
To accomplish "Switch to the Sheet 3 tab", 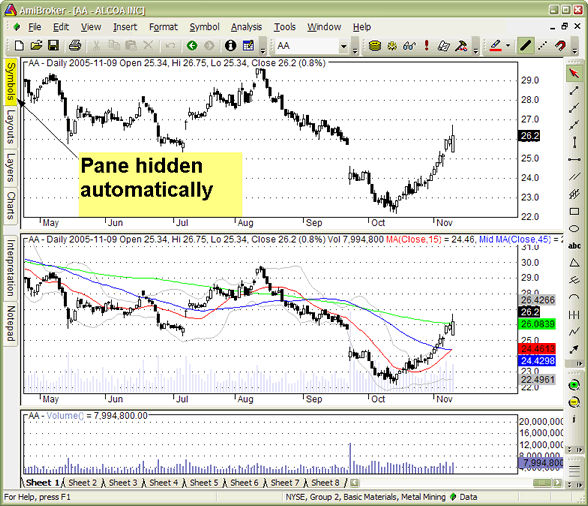I will 123,483.
